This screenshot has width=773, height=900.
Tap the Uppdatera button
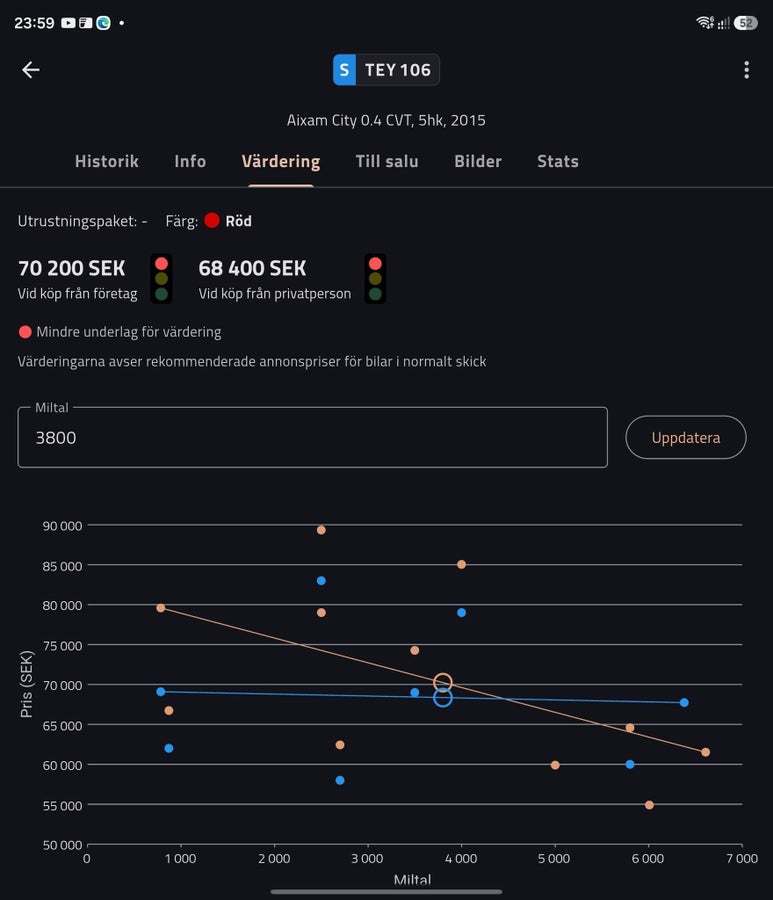coord(686,437)
